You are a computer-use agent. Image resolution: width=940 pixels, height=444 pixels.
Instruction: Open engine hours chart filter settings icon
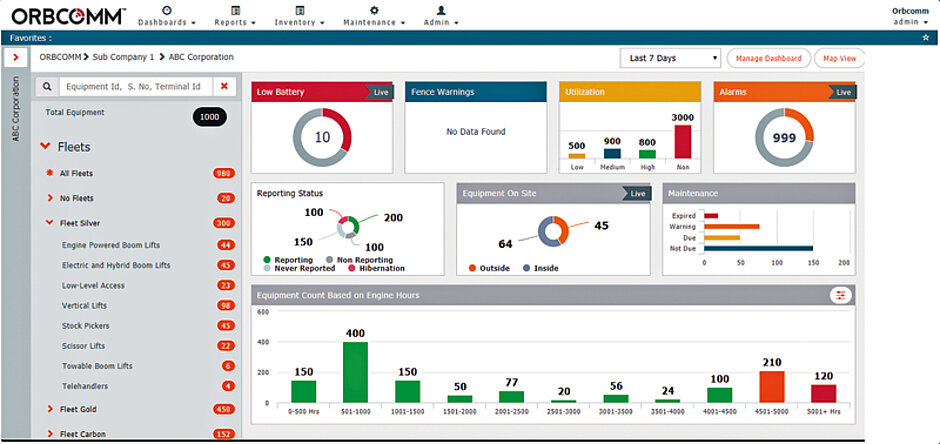(841, 295)
